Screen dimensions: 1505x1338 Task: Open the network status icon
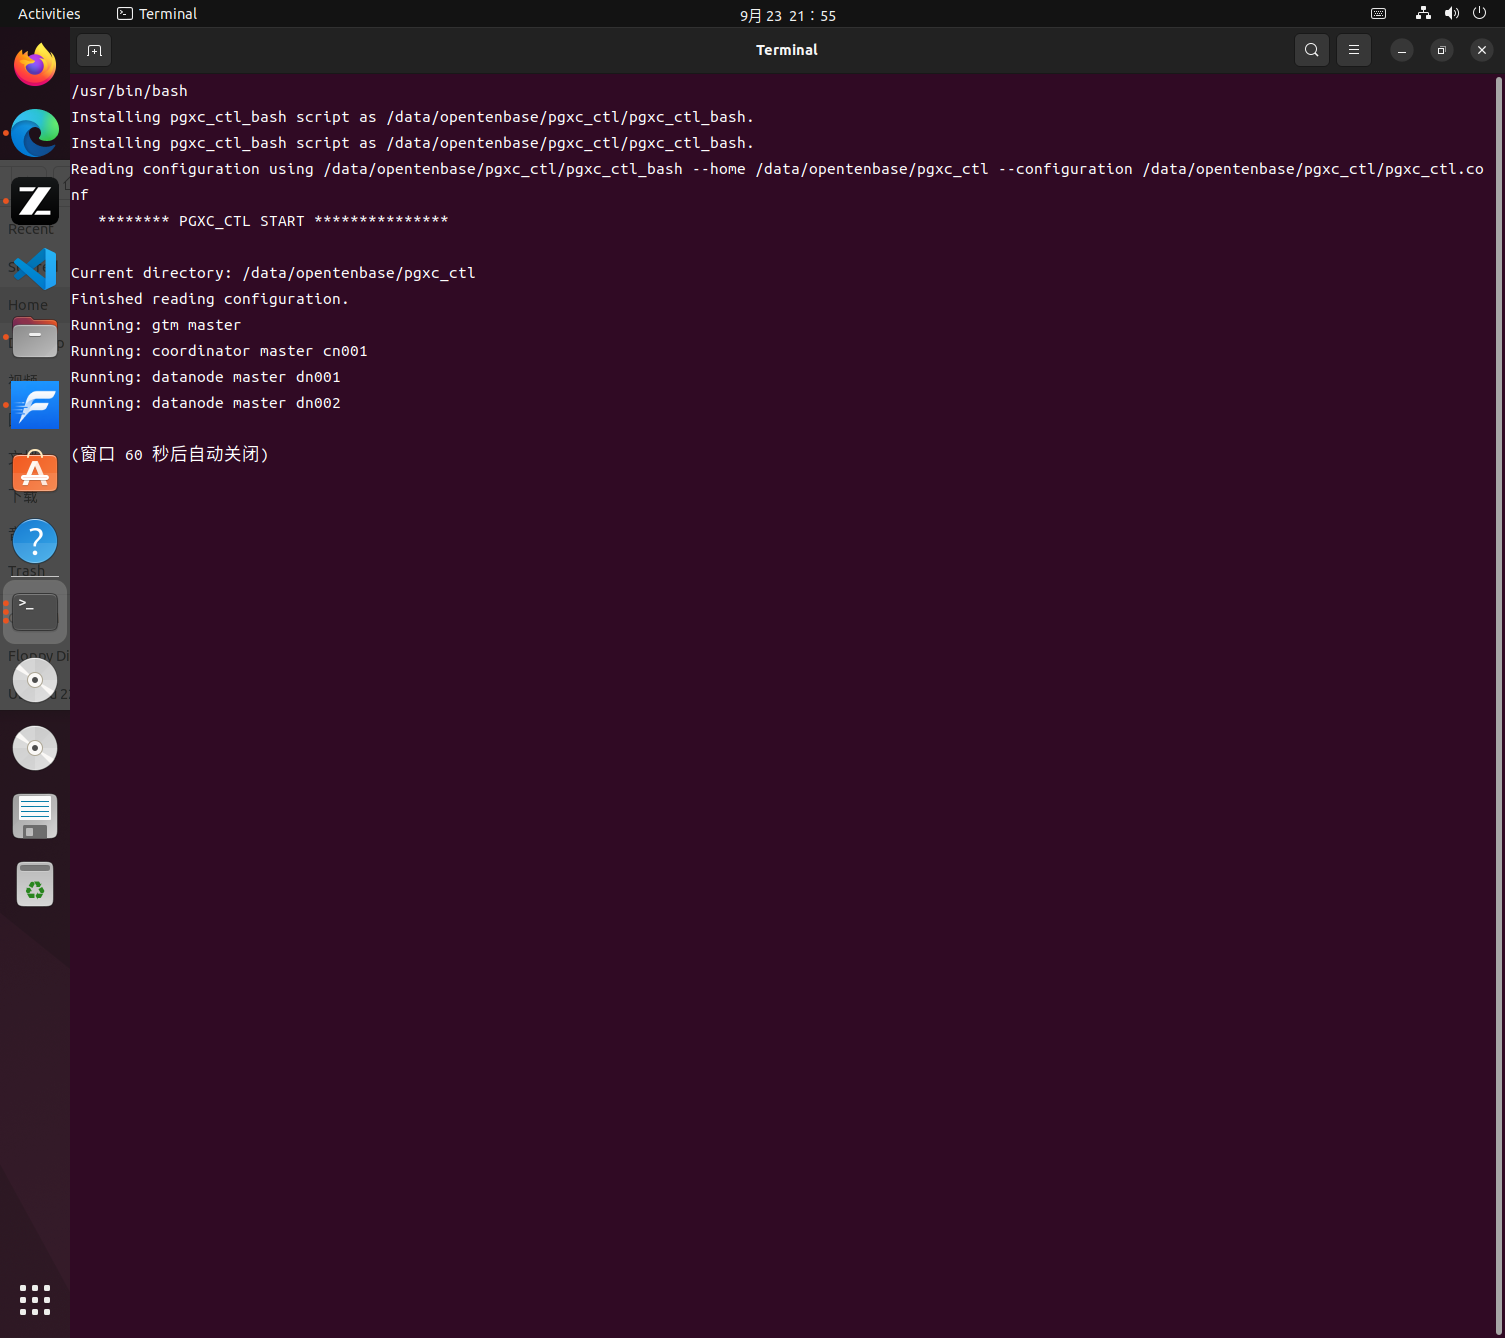(x=1423, y=14)
